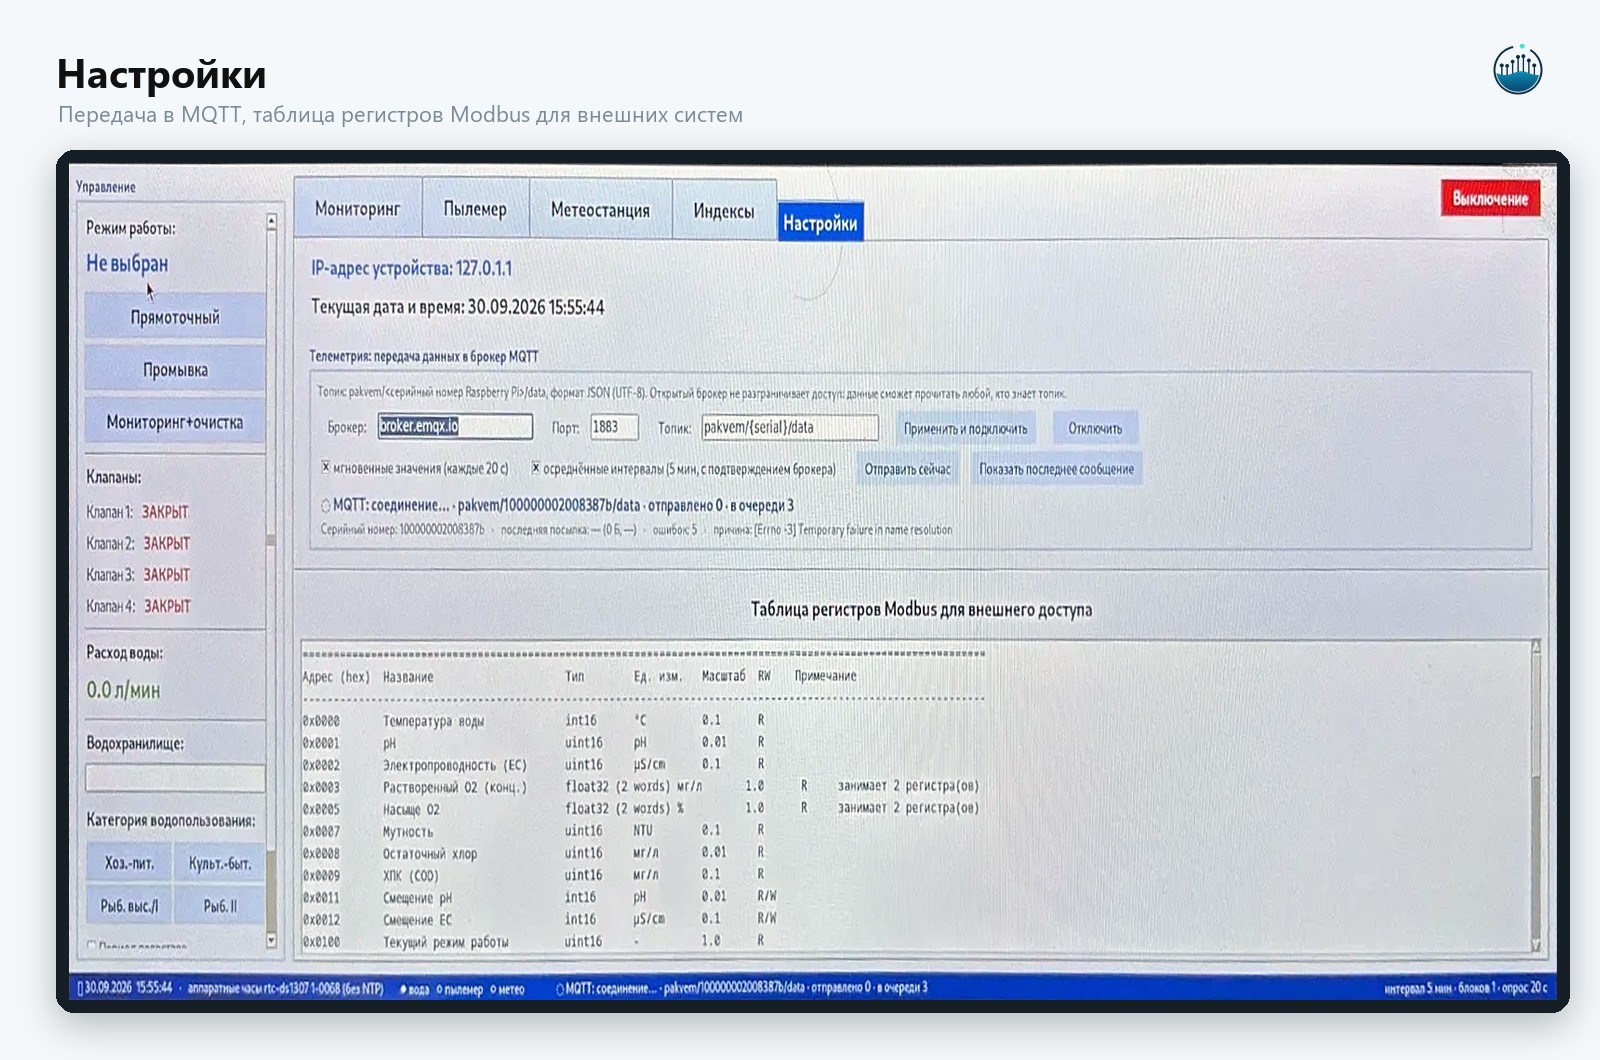Select Прямоточный operating mode
Image resolution: width=1600 pixels, height=1060 pixels.
175,317
